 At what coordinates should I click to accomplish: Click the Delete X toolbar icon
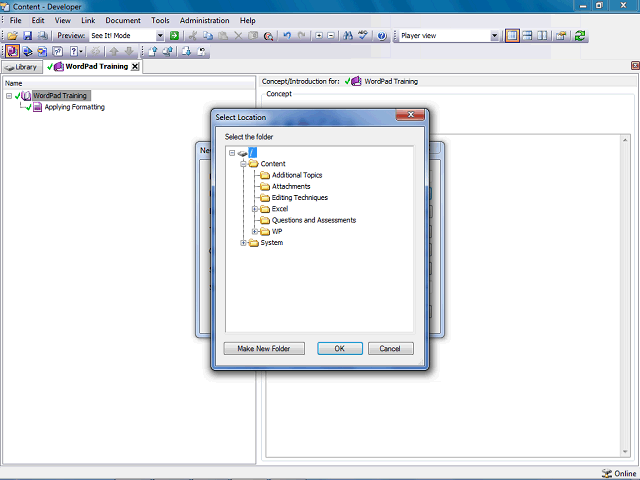pos(238,36)
